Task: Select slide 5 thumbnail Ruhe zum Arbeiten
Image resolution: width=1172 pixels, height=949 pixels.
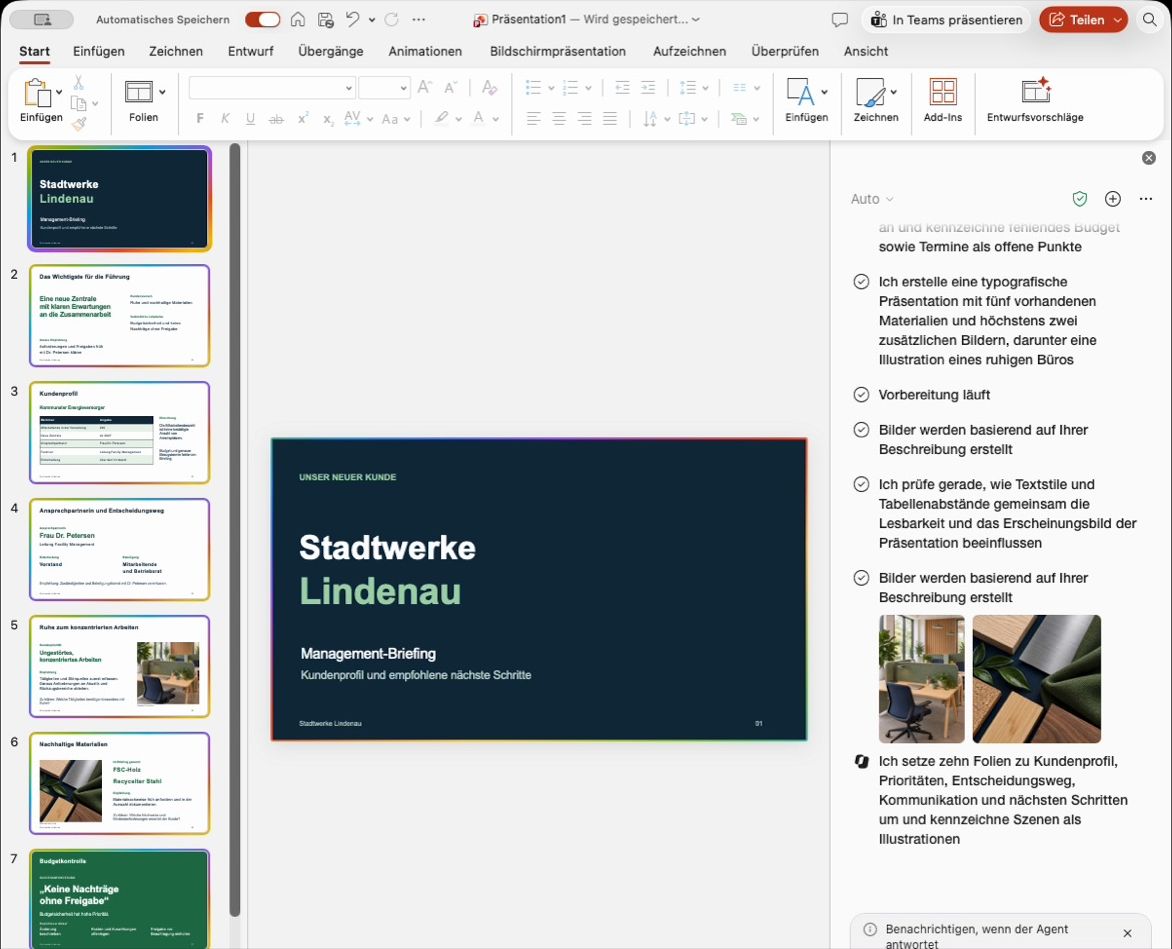Action: [120, 667]
